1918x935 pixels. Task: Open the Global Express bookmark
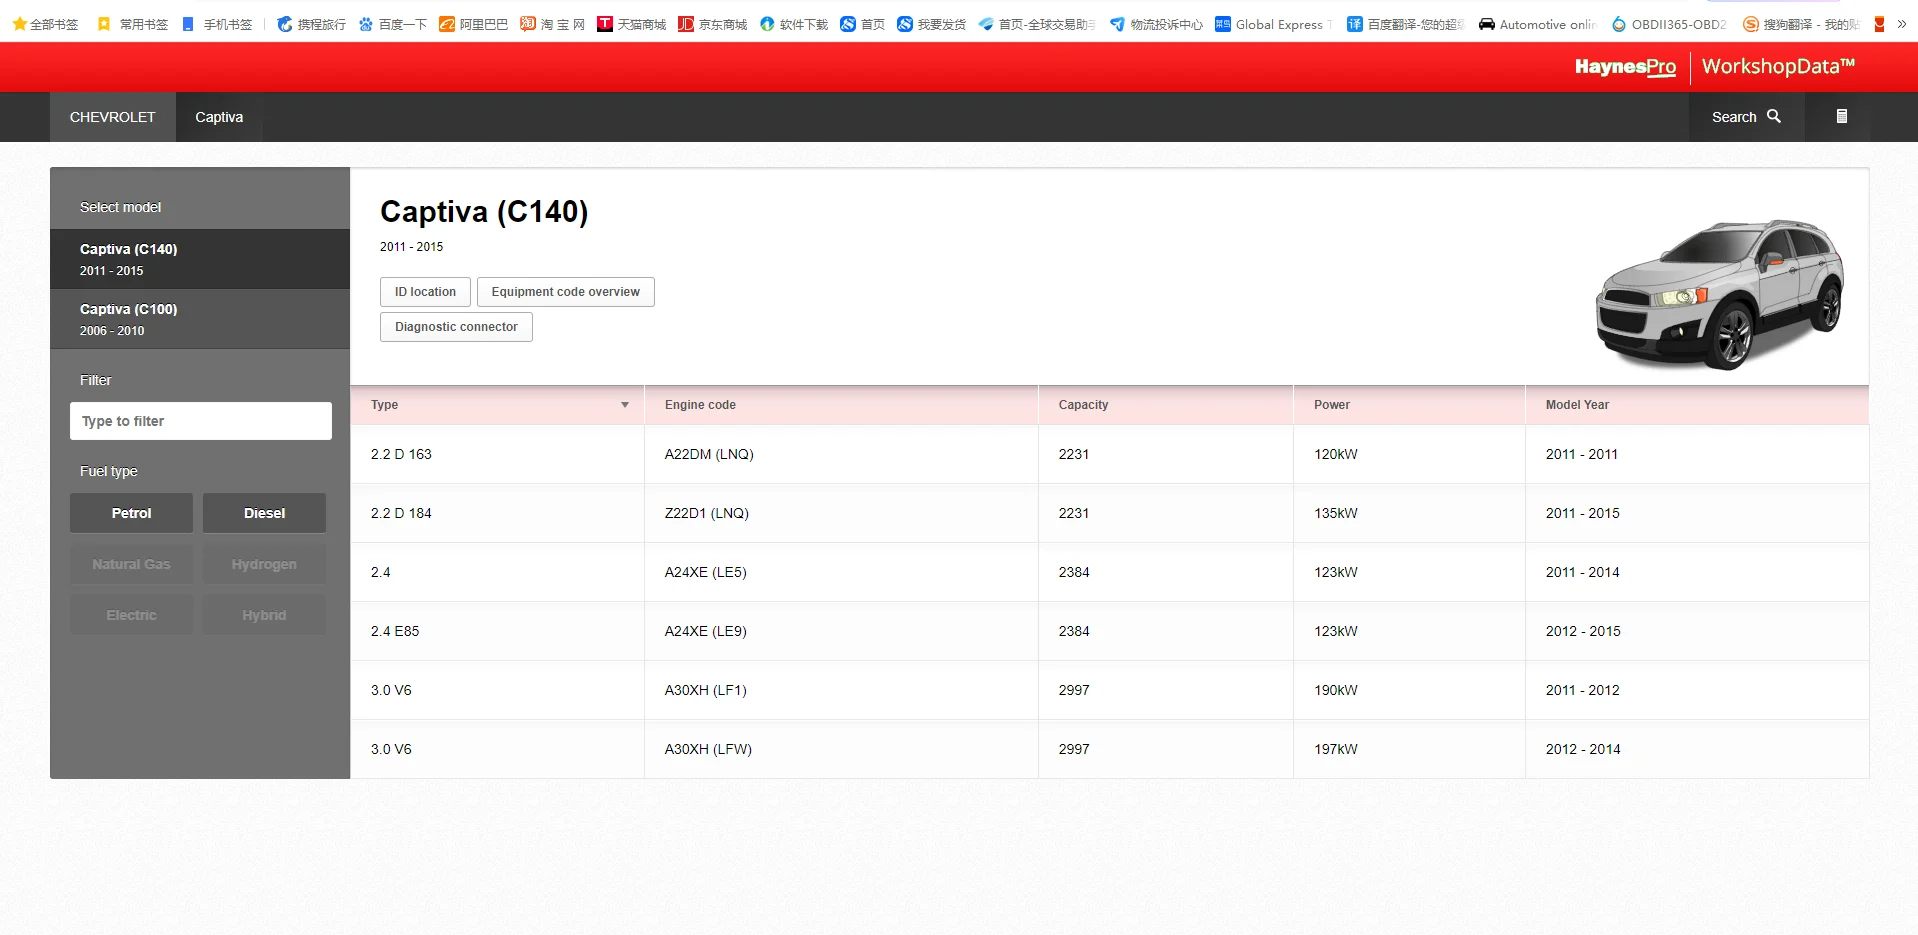click(1274, 24)
